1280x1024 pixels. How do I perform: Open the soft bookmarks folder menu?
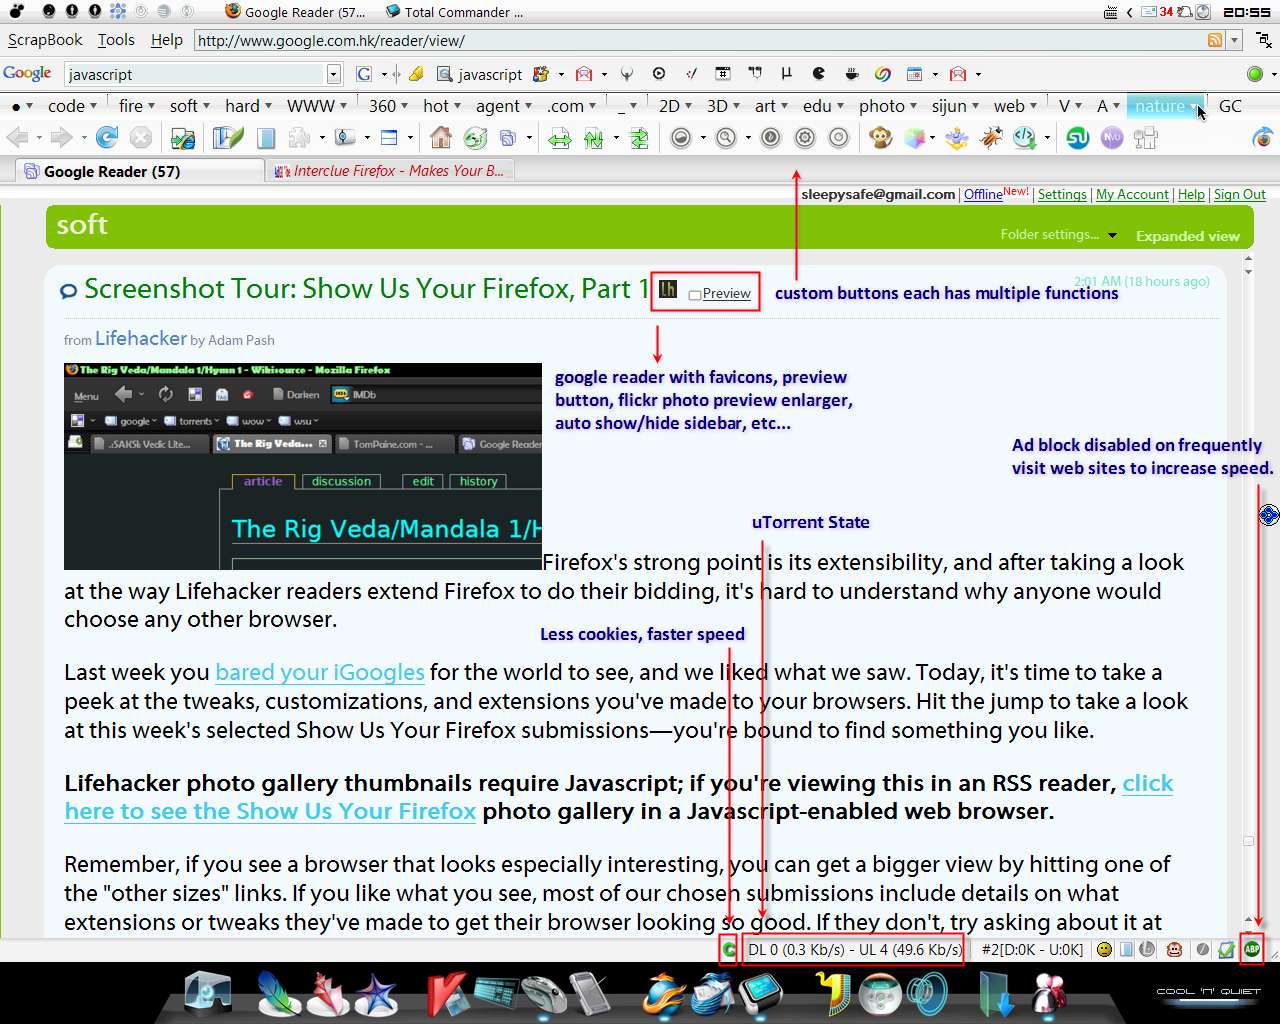(190, 106)
